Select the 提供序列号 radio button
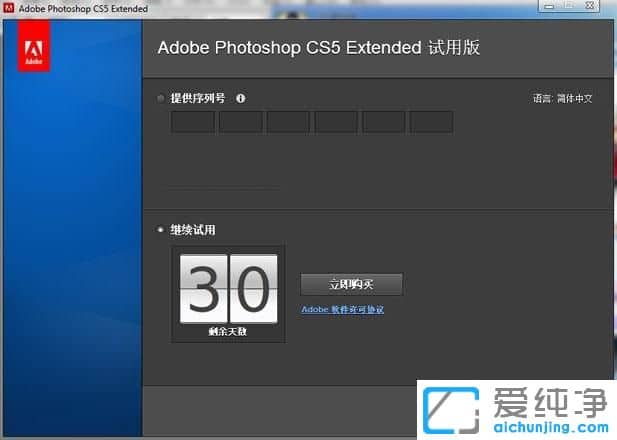Viewport: 617px width, 440px height. [160, 98]
